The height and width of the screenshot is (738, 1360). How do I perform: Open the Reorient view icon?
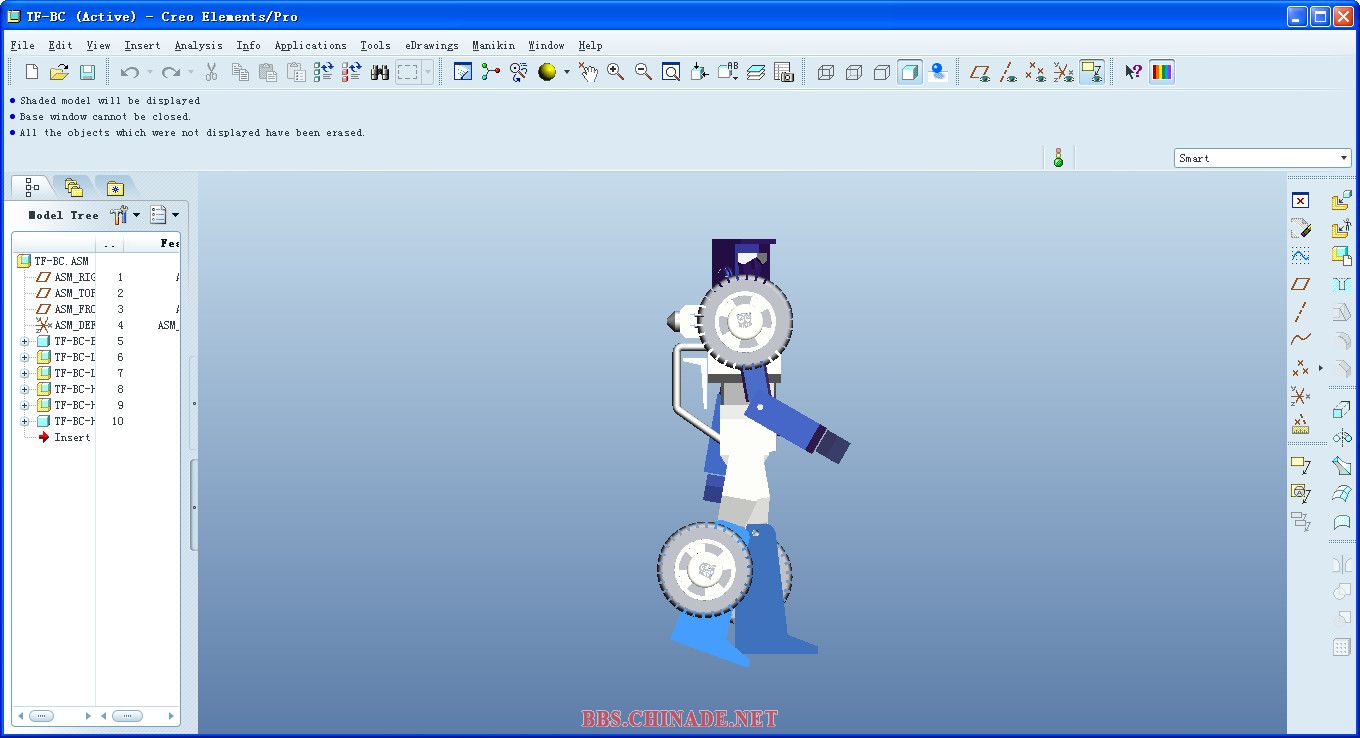(699, 72)
